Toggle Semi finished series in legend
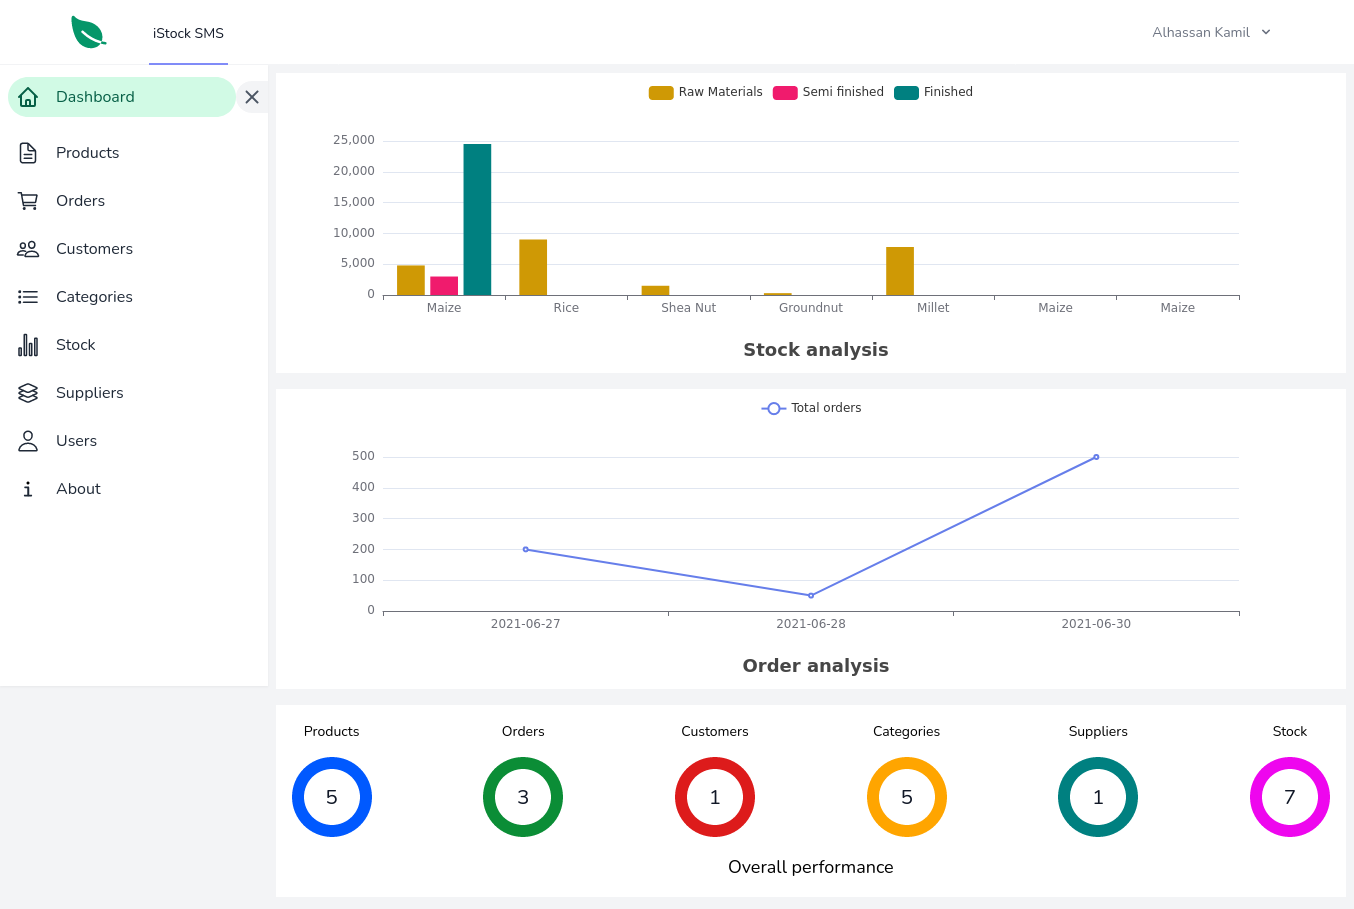The height and width of the screenshot is (909, 1354). click(x=829, y=92)
